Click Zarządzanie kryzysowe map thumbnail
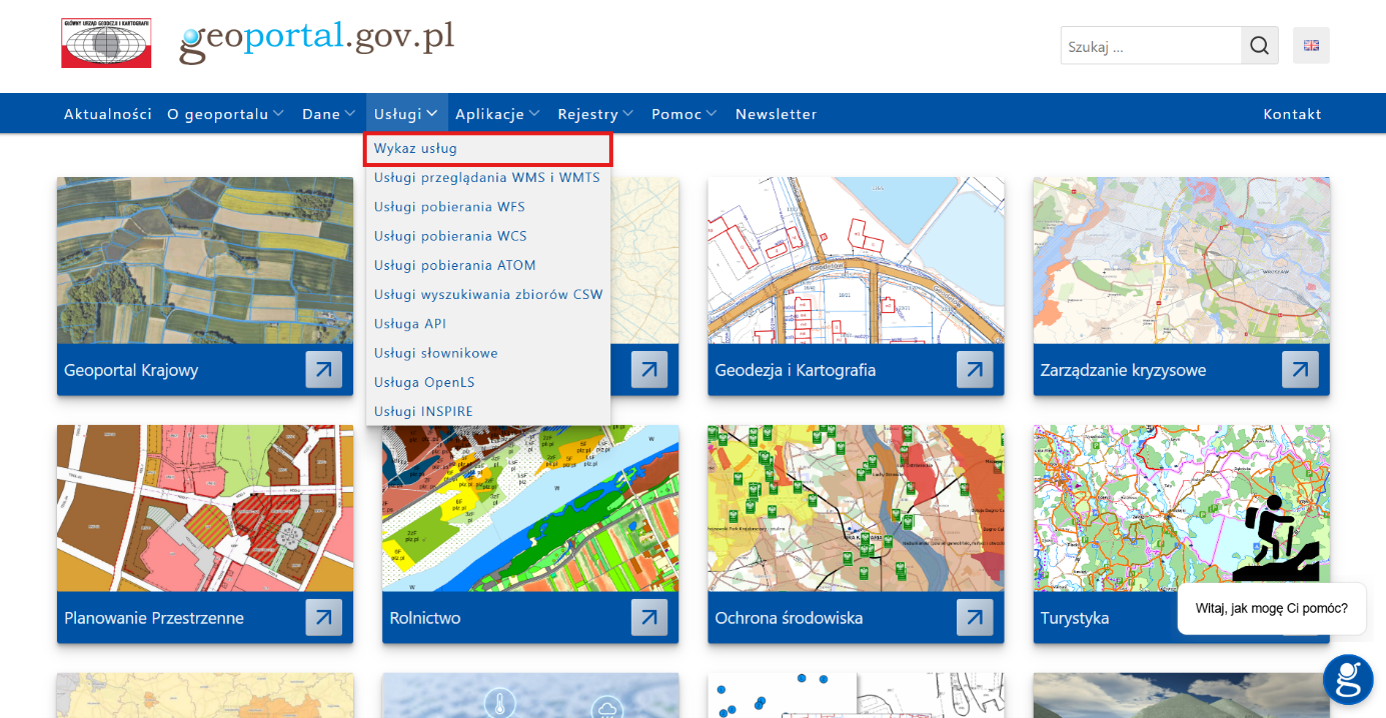This screenshot has width=1386, height=718. pos(1182,260)
